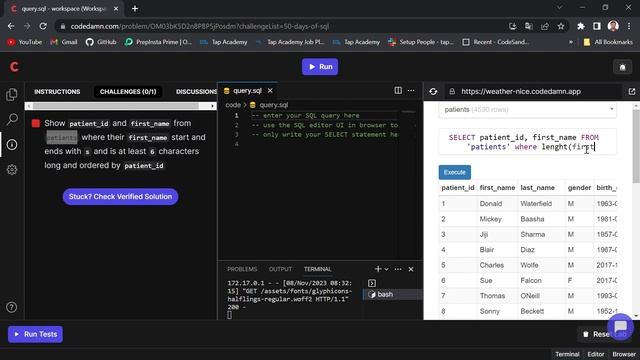Screen dimensions: 640x360
Task: Show more bookmarks chevron
Action: pos(571,42)
